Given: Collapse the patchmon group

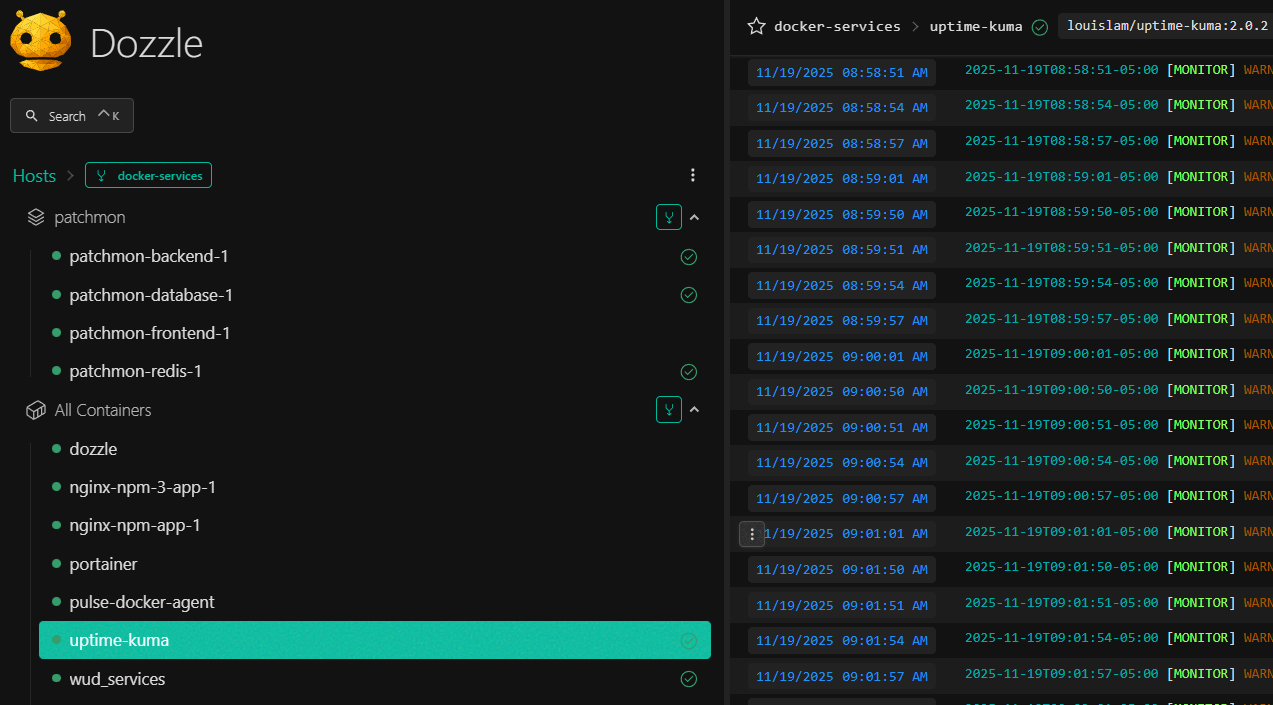Looking at the screenshot, I should click(695, 217).
